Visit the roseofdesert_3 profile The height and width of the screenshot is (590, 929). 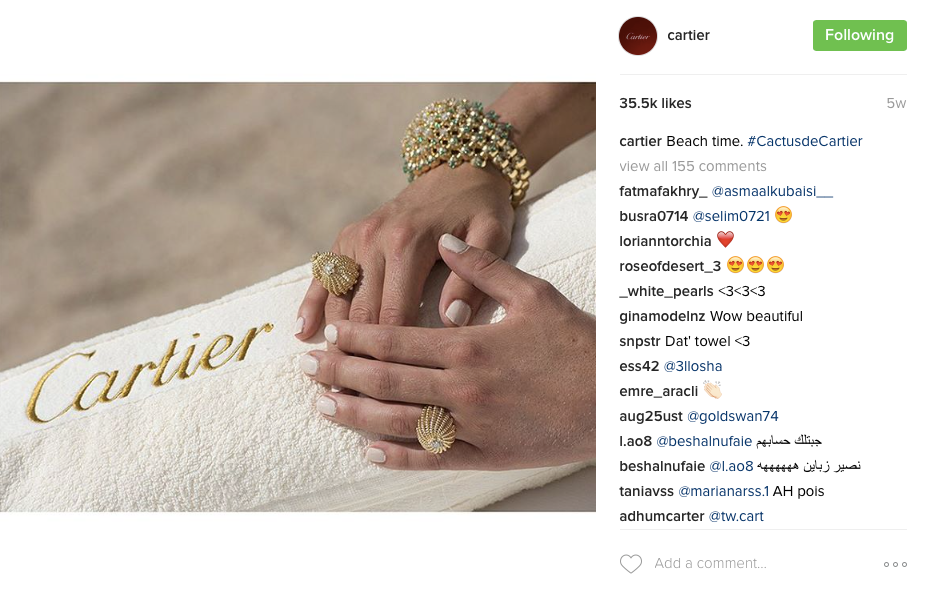pos(670,267)
